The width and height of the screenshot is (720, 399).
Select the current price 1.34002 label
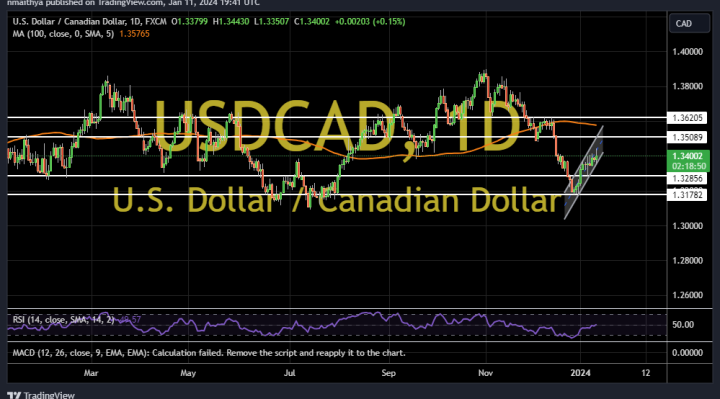687,156
